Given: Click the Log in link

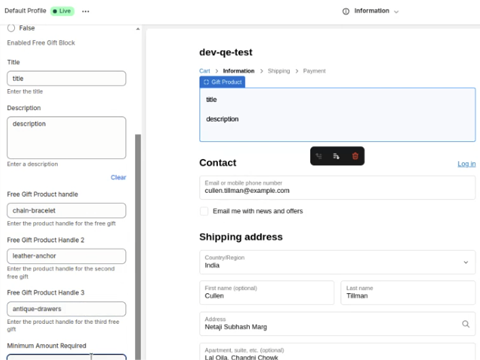Looking at the screenshot, I should (466, 164).
